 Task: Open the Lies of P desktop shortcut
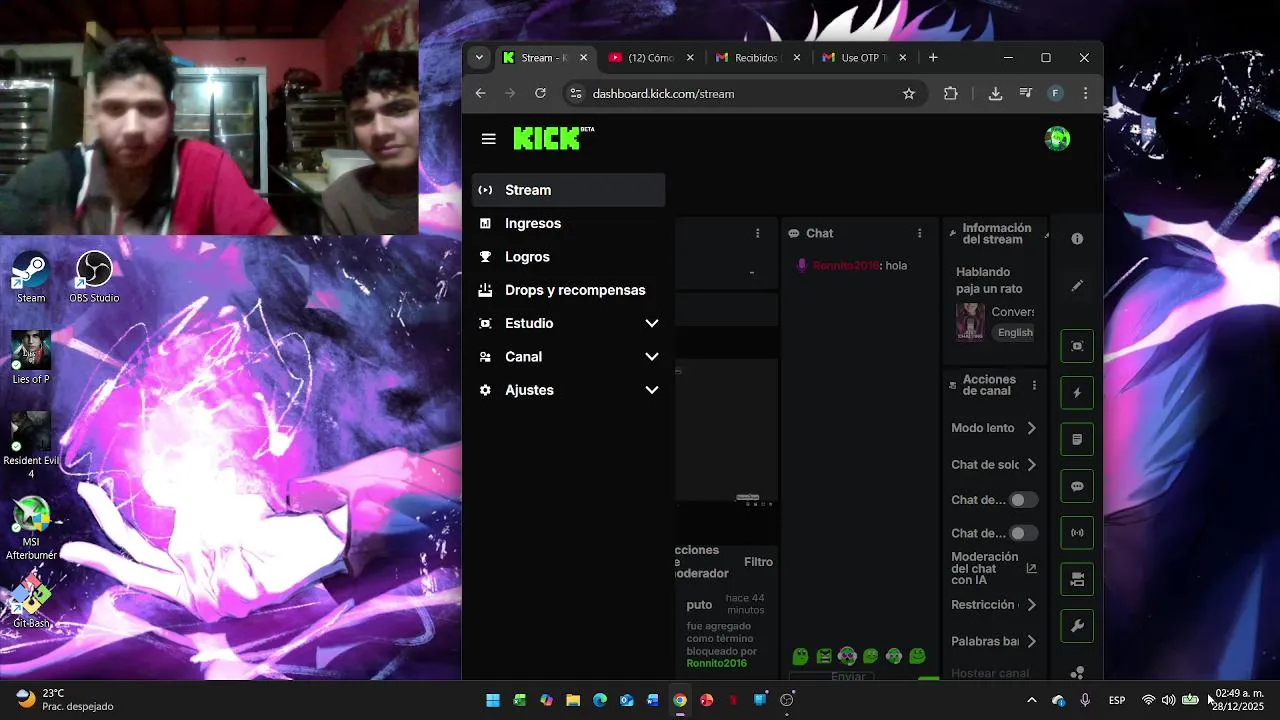pyautogui.click(x=31, y=357)
